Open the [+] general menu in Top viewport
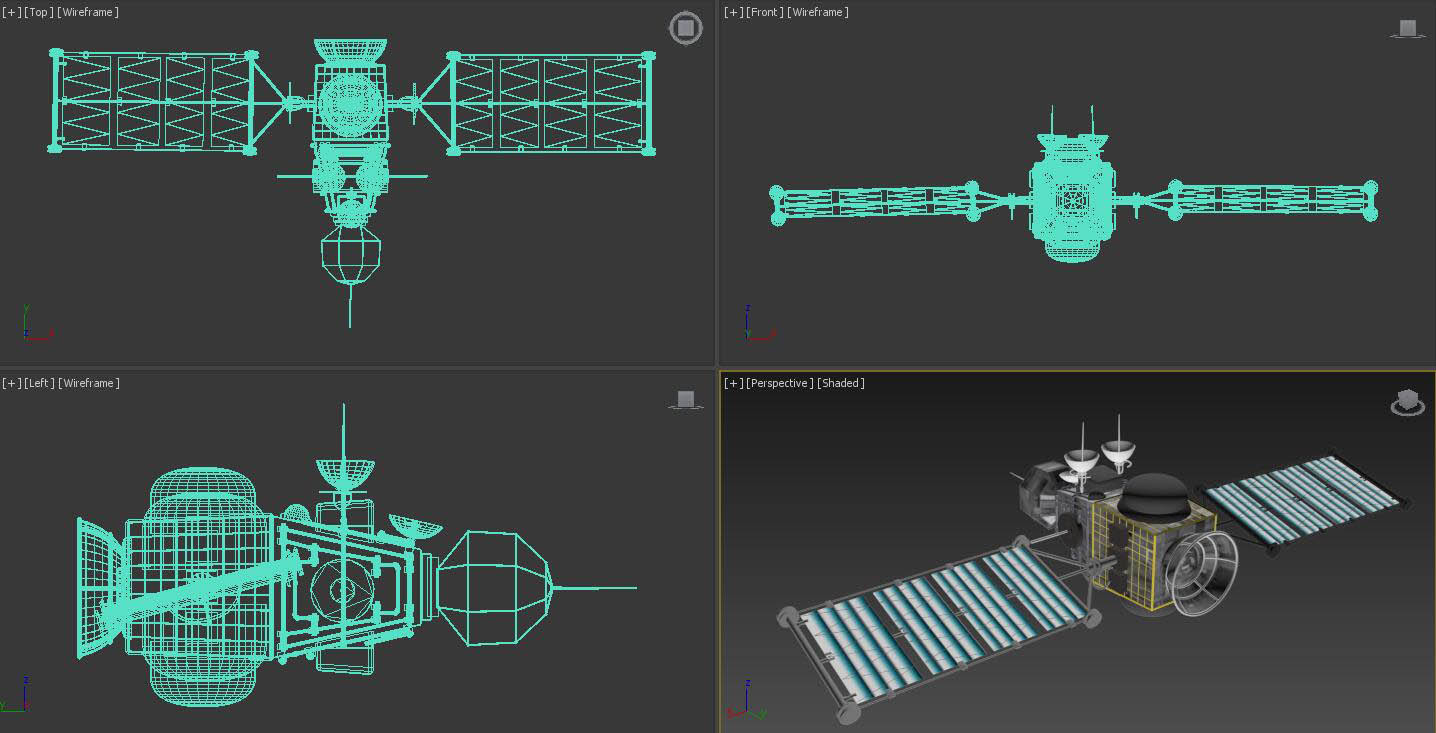 (x=11, y=12)
